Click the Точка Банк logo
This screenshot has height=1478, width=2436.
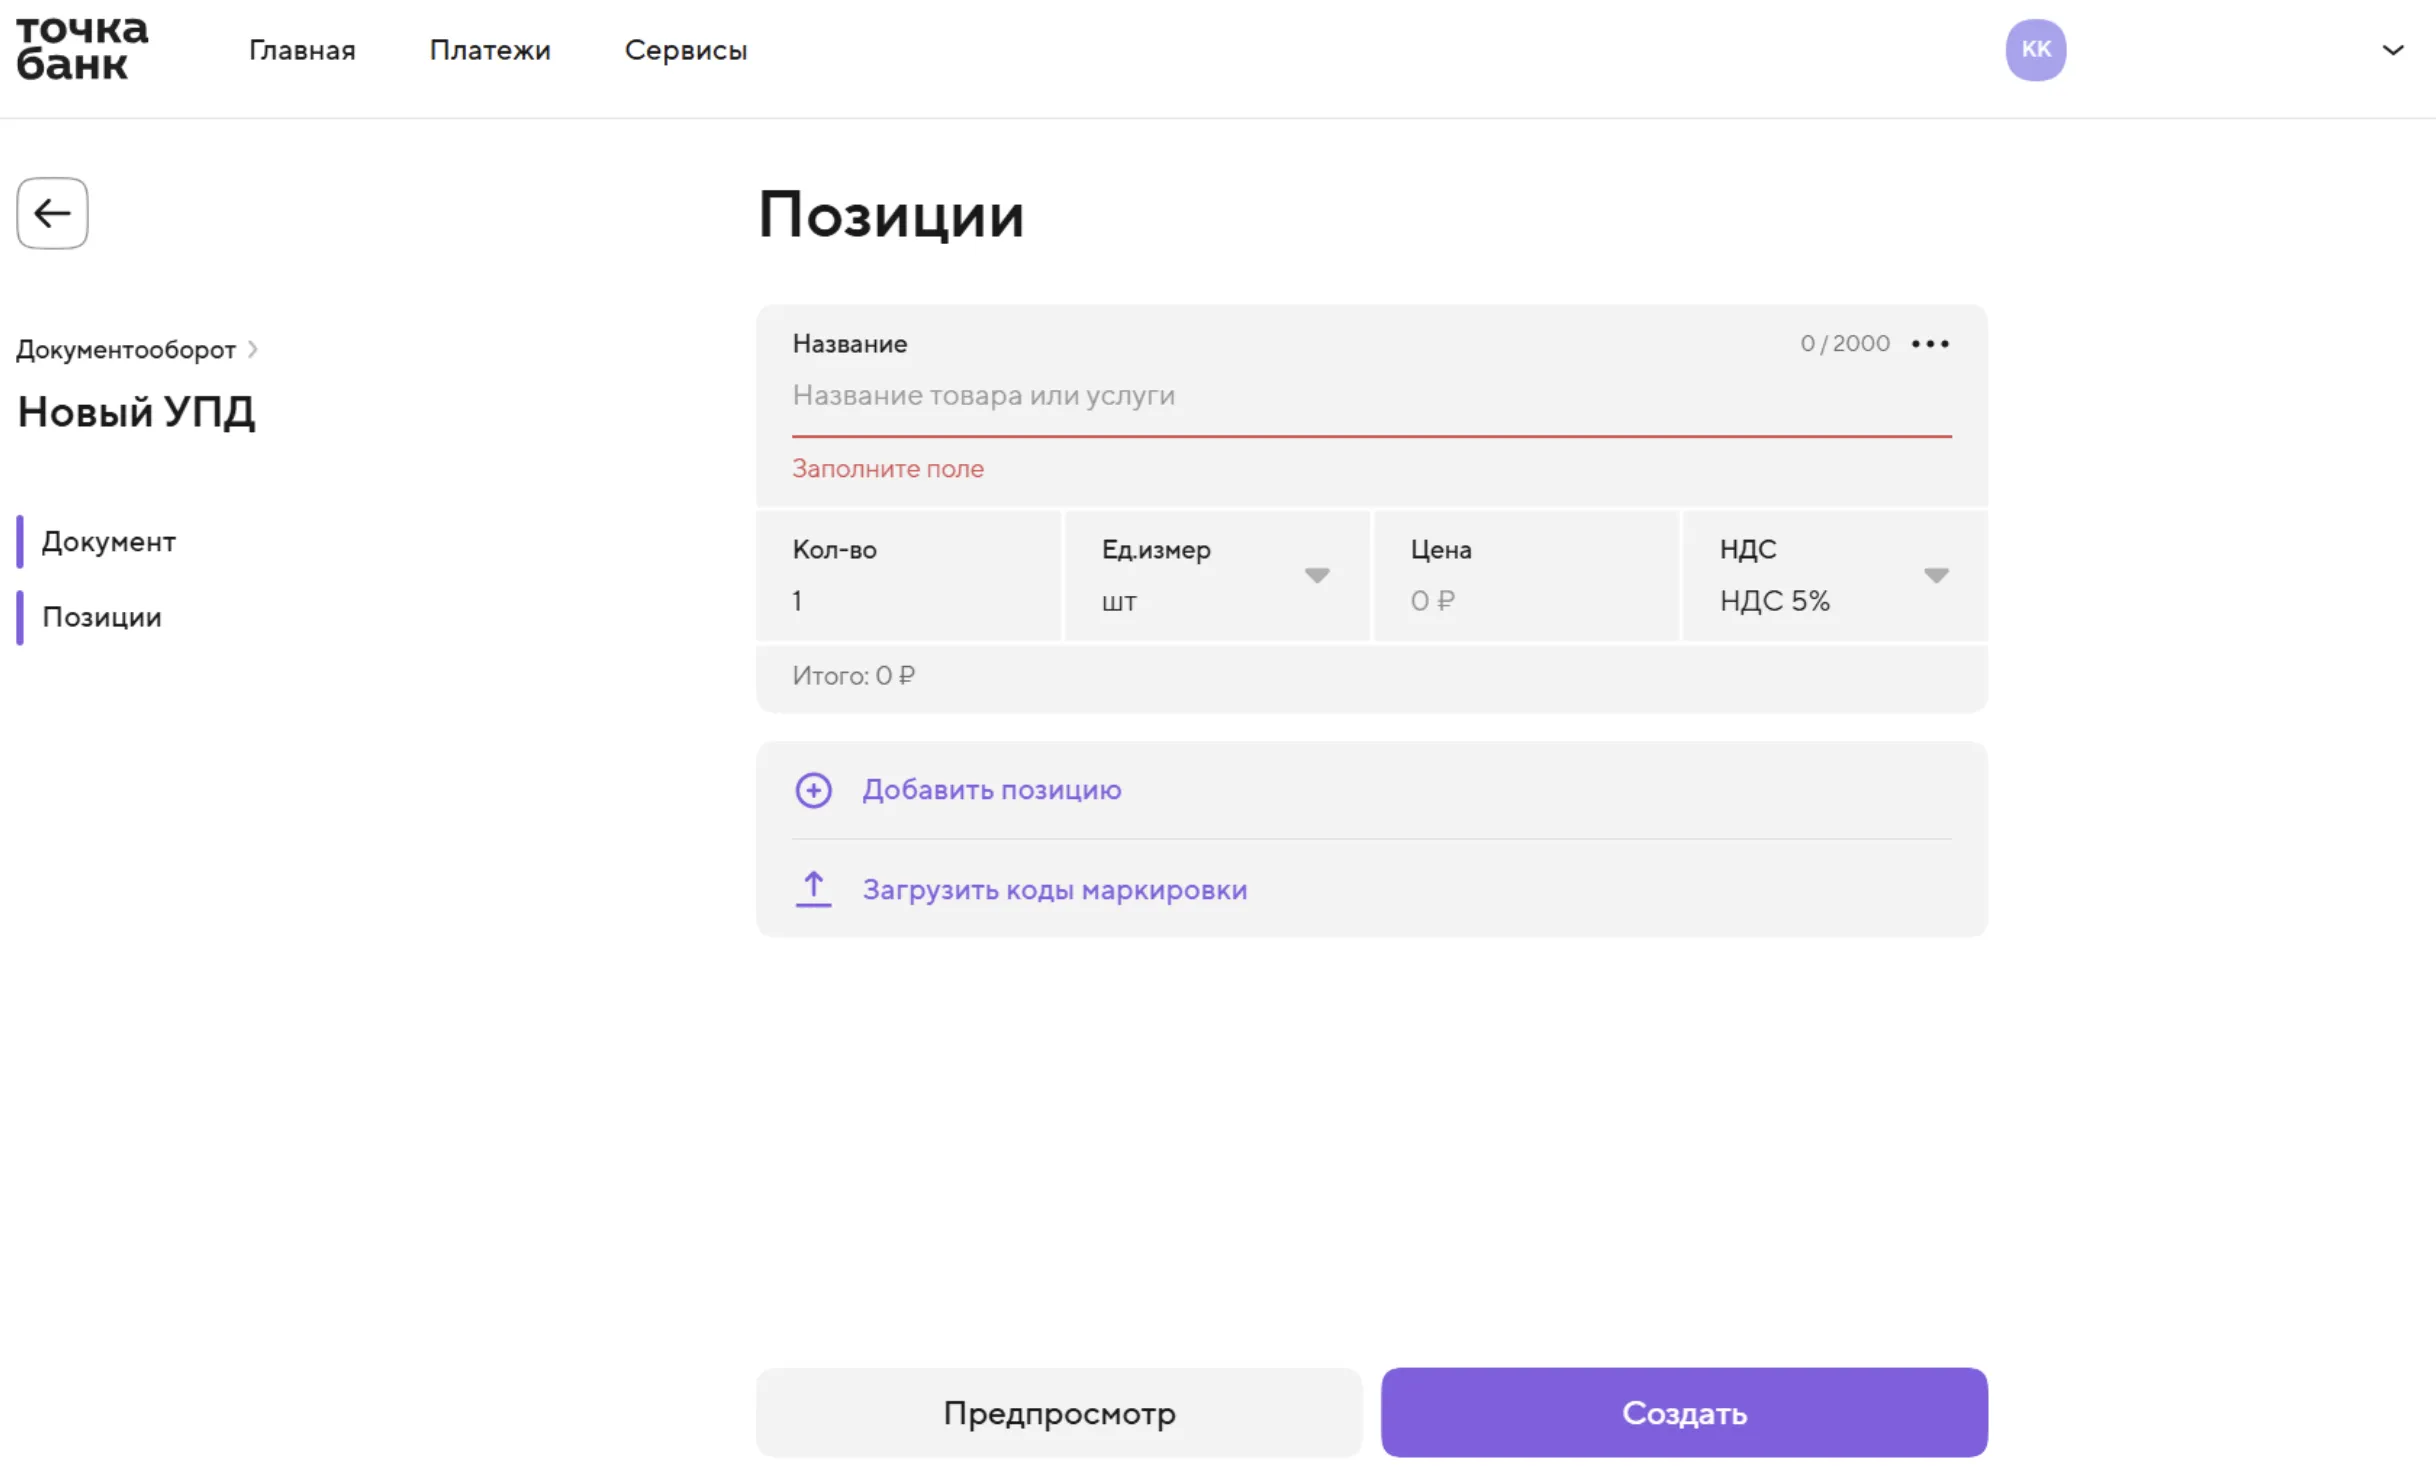pyautogui.click(x=82, y=48)
